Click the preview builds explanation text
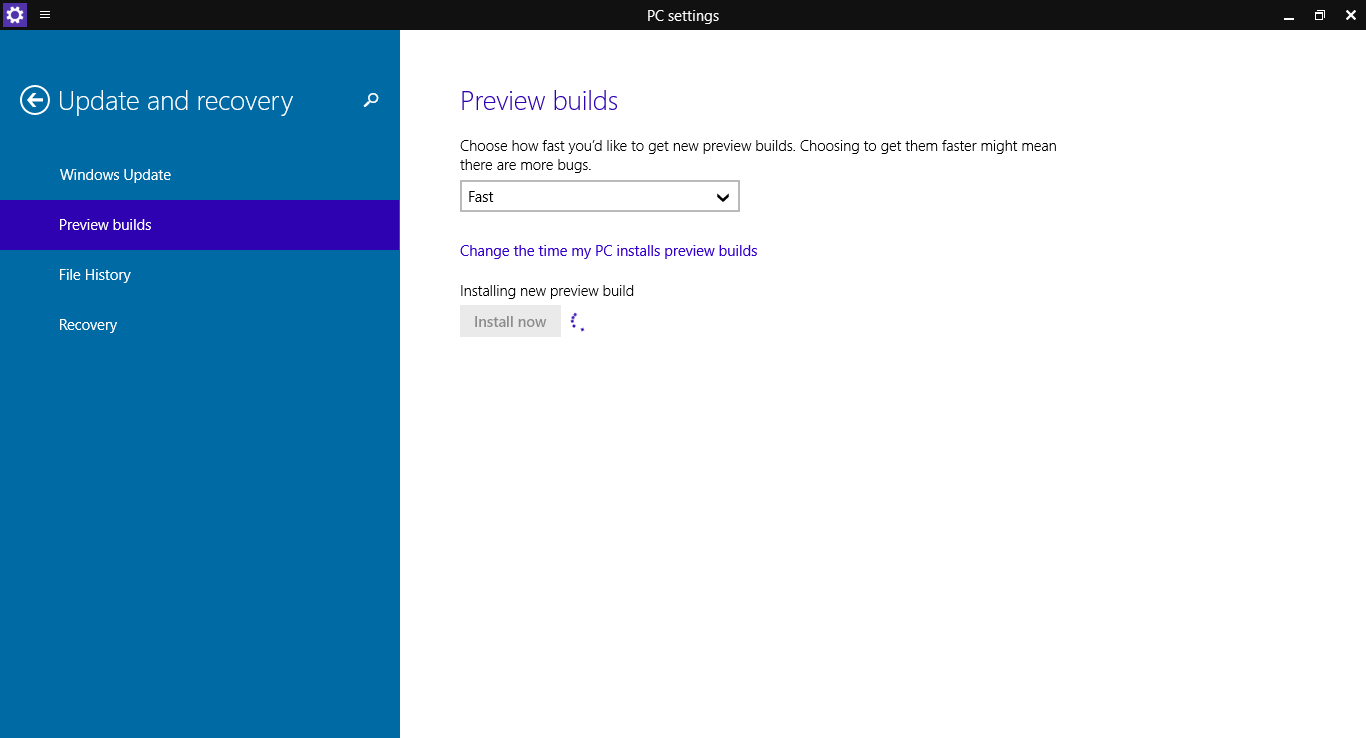Image resolution: width=1366 pixels, height=738 pixels. (x=757, y=155)
